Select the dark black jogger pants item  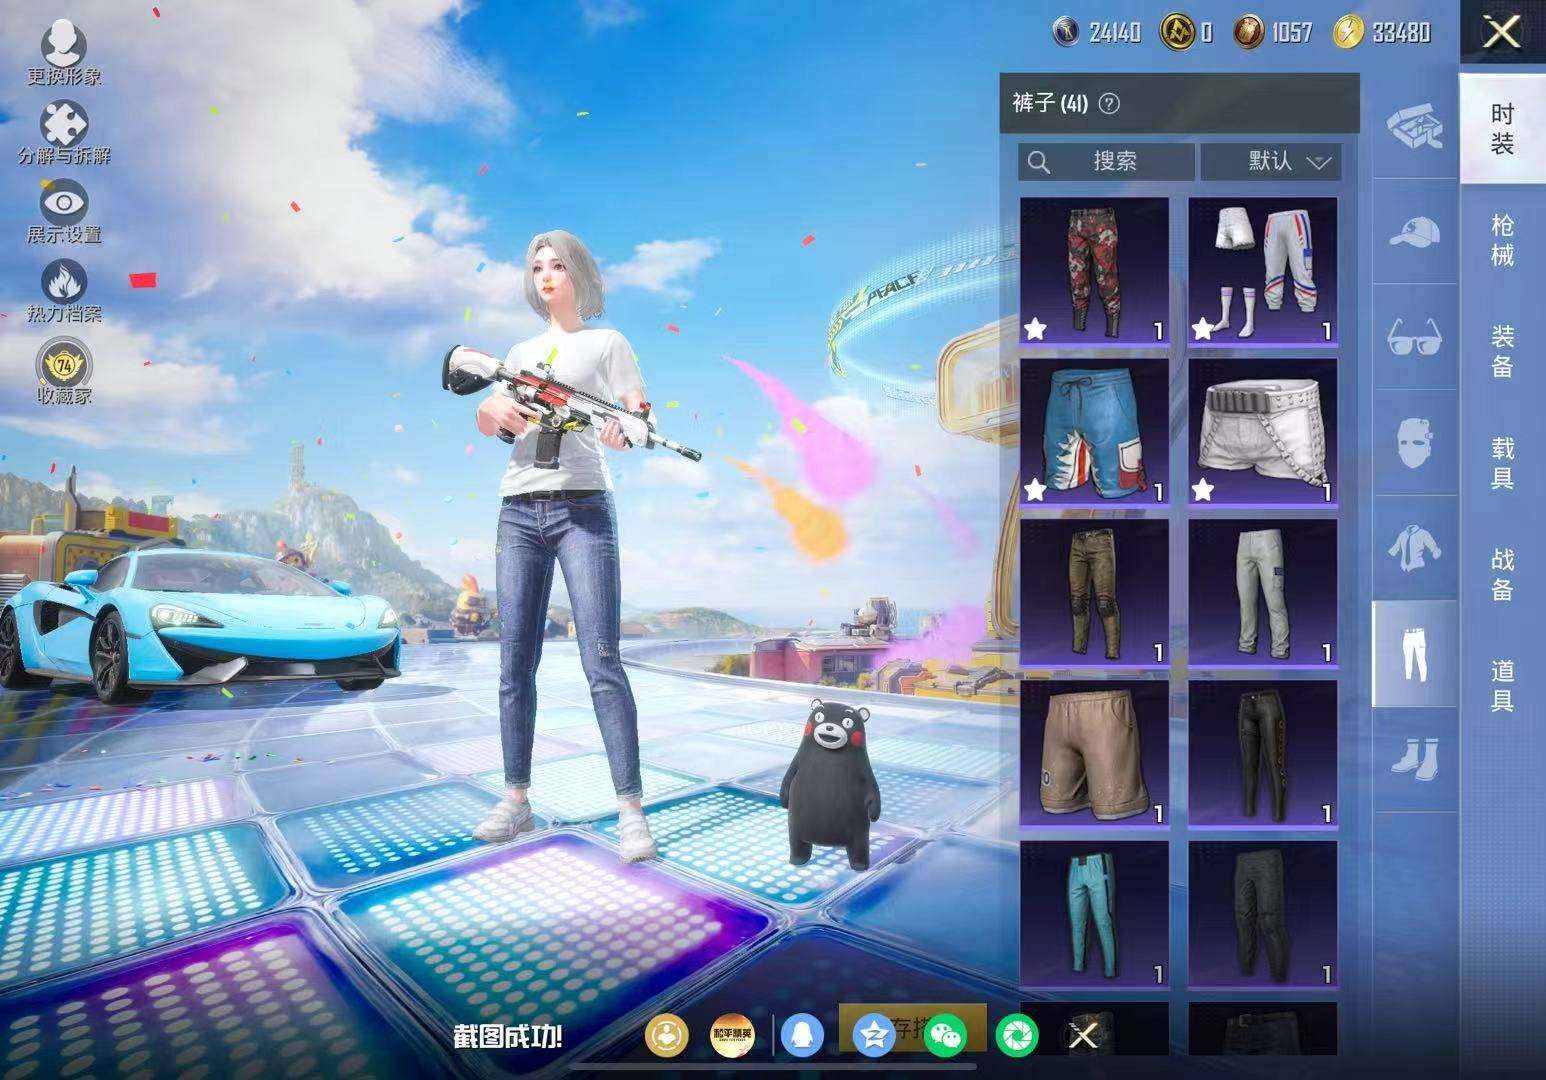[x=1262, y=915]
